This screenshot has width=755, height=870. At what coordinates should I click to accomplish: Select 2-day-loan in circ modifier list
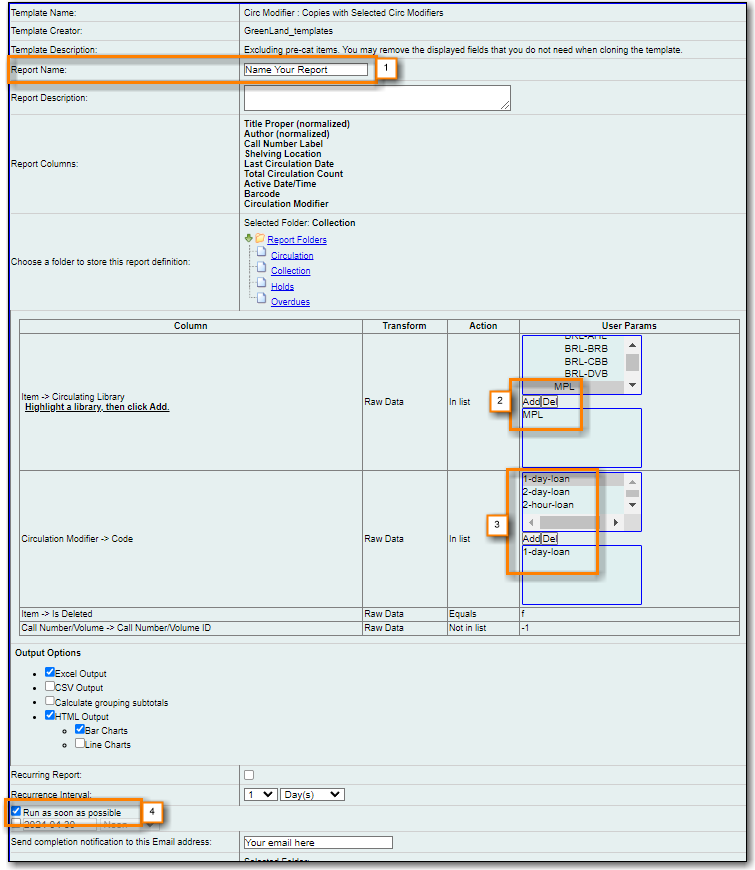546,492
